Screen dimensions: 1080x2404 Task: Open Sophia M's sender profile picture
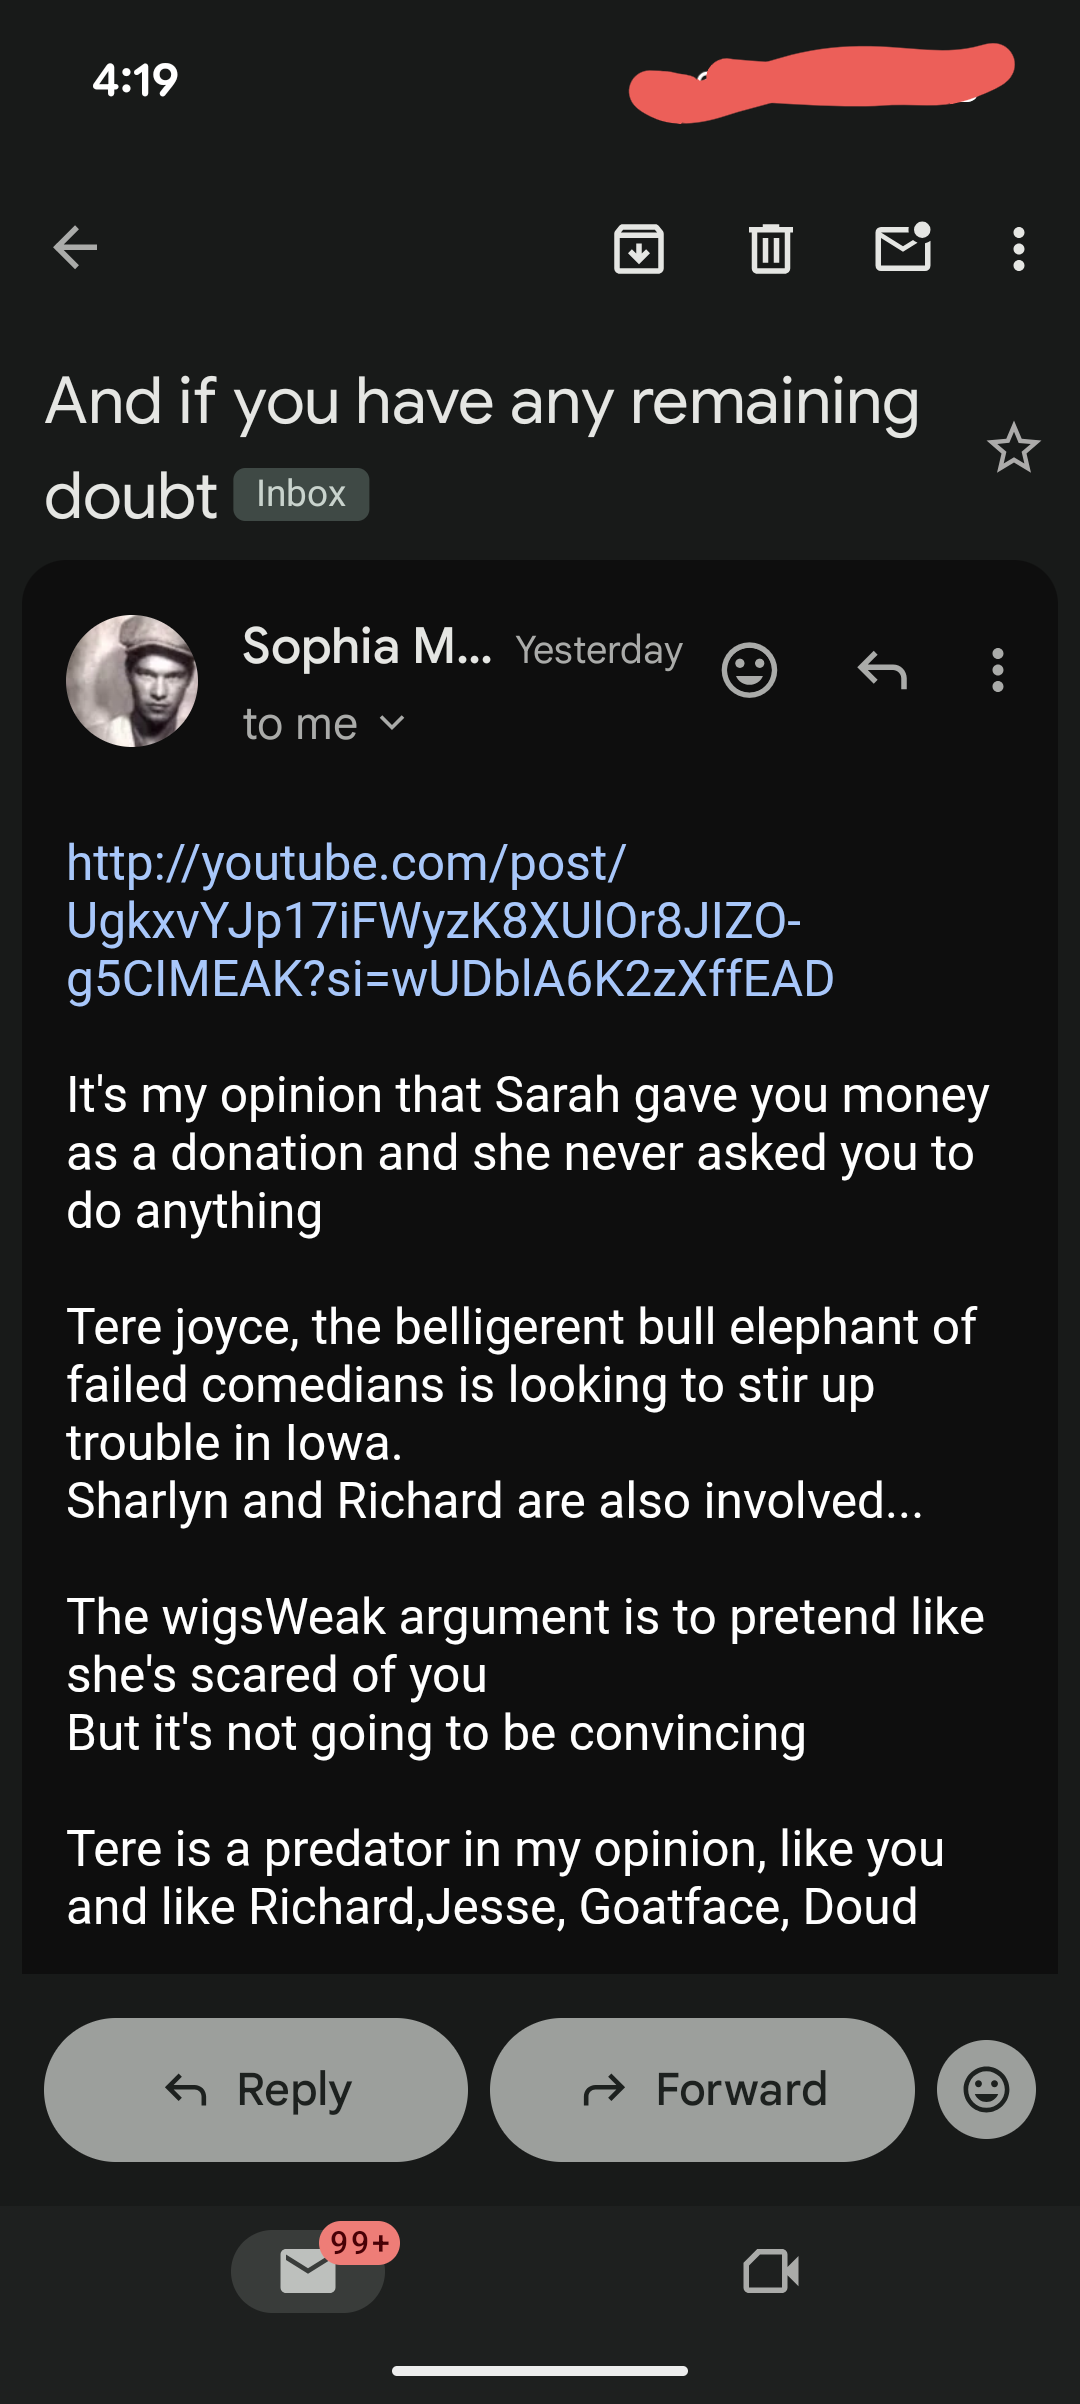(x=132, y=681)
